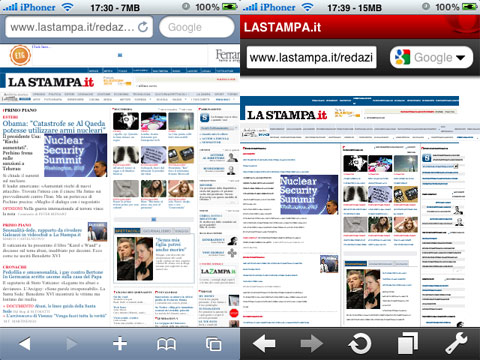The image size is (480, 360).
Task: Open chest X-ray thumbnail in Opera Mini page
Action: 355,194
